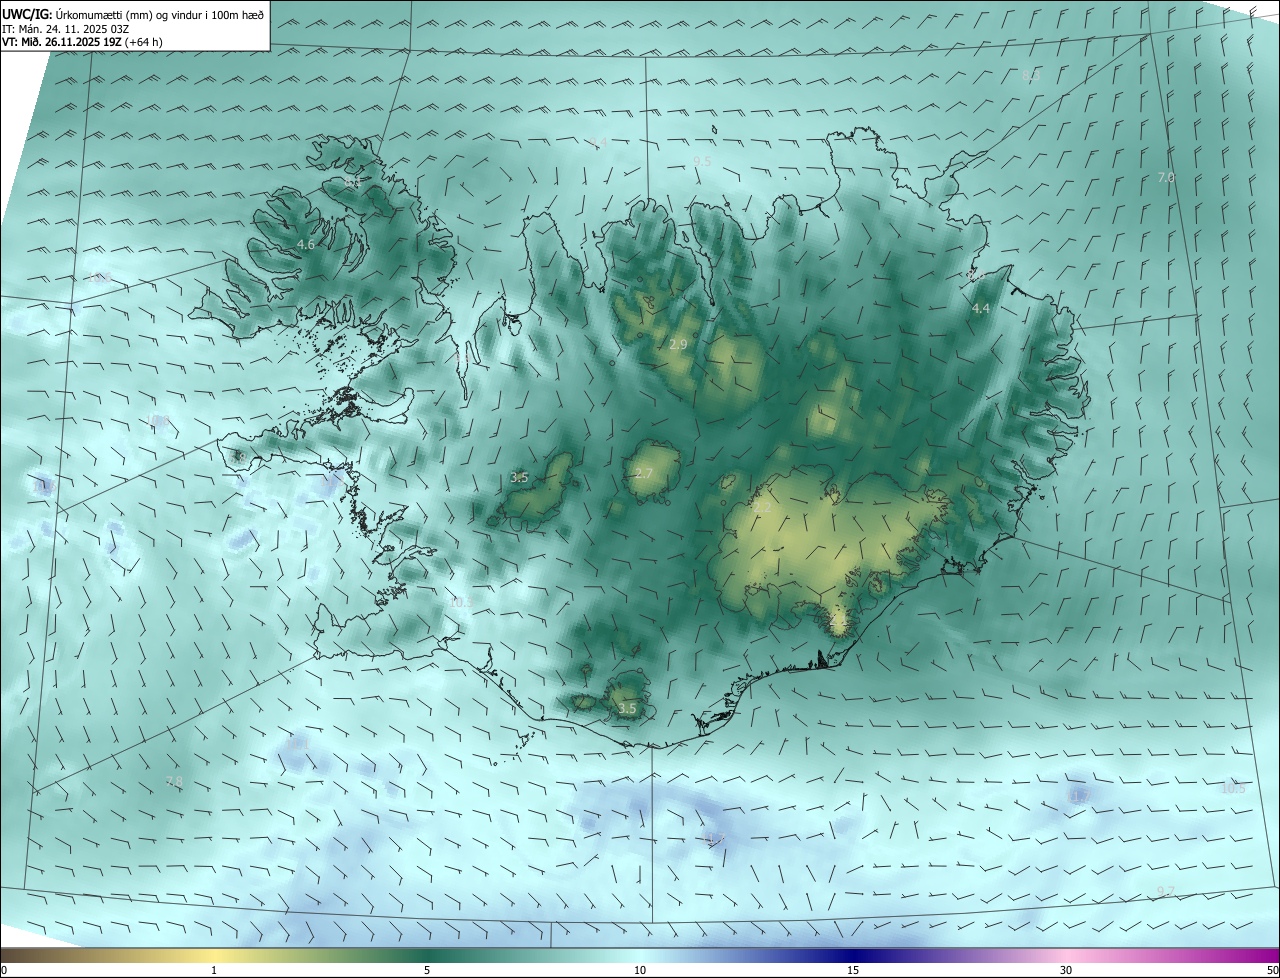This screenshot has height=978, width=1280.
Task: Click the 9.7 value over the southeastern sea
Action: [x=1165, y=891]
